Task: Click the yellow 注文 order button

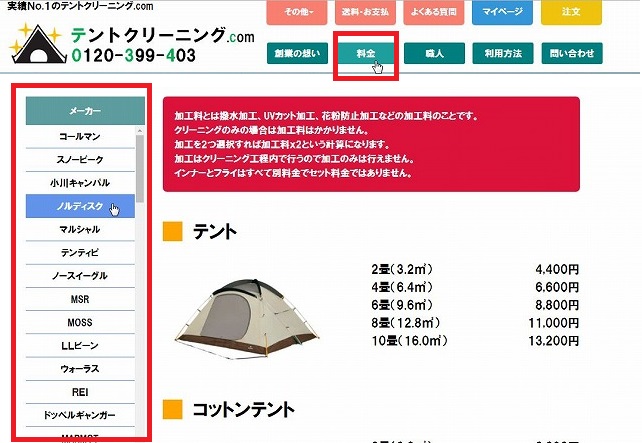Action: click(571, 12)
